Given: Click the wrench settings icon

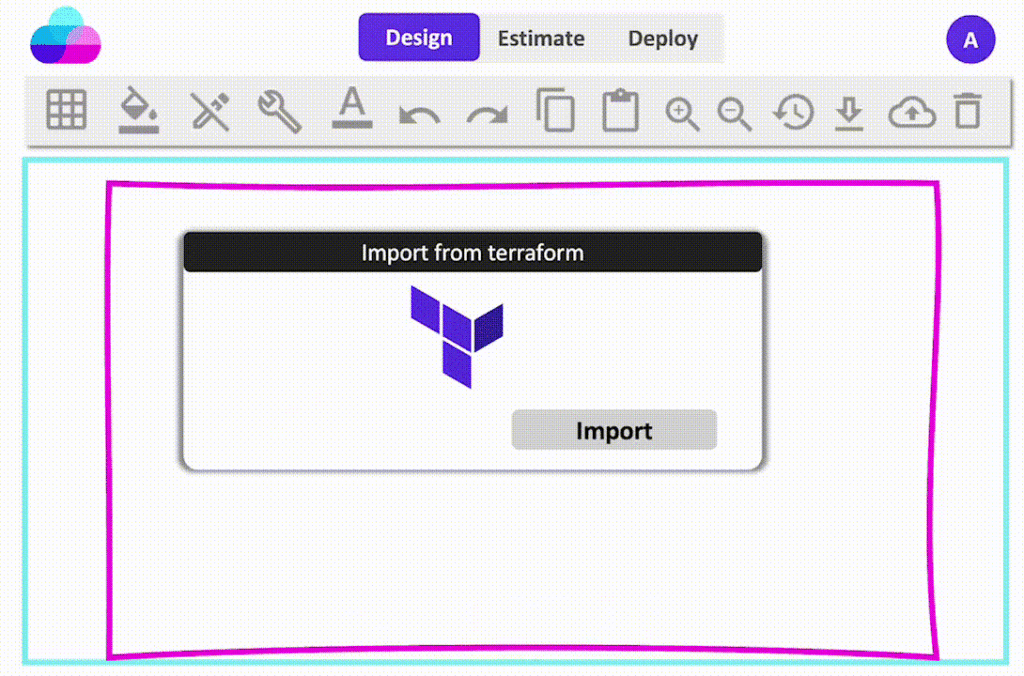Looking at the screenshot, I should (x=280, y=112).
